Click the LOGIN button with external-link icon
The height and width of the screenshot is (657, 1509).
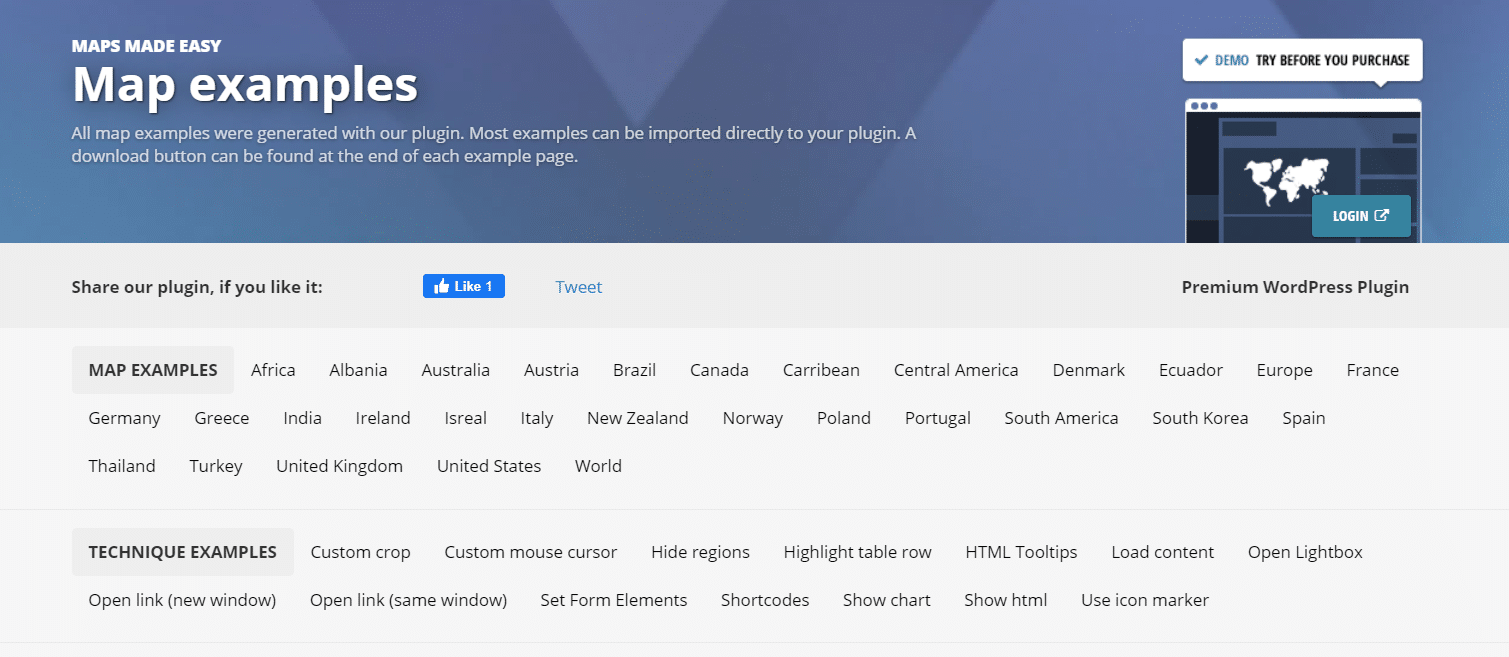(1361, 216)
